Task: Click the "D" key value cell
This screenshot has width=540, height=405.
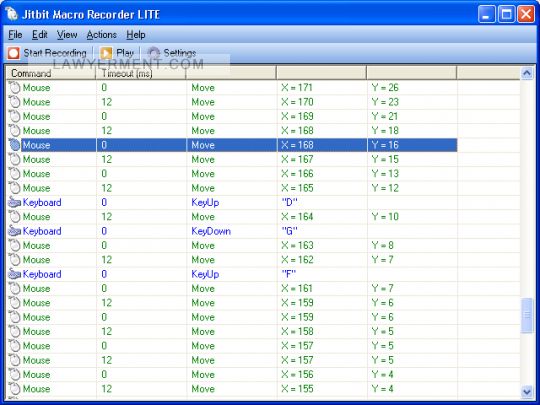Action: pyautogui.click(x=289, y=202)
